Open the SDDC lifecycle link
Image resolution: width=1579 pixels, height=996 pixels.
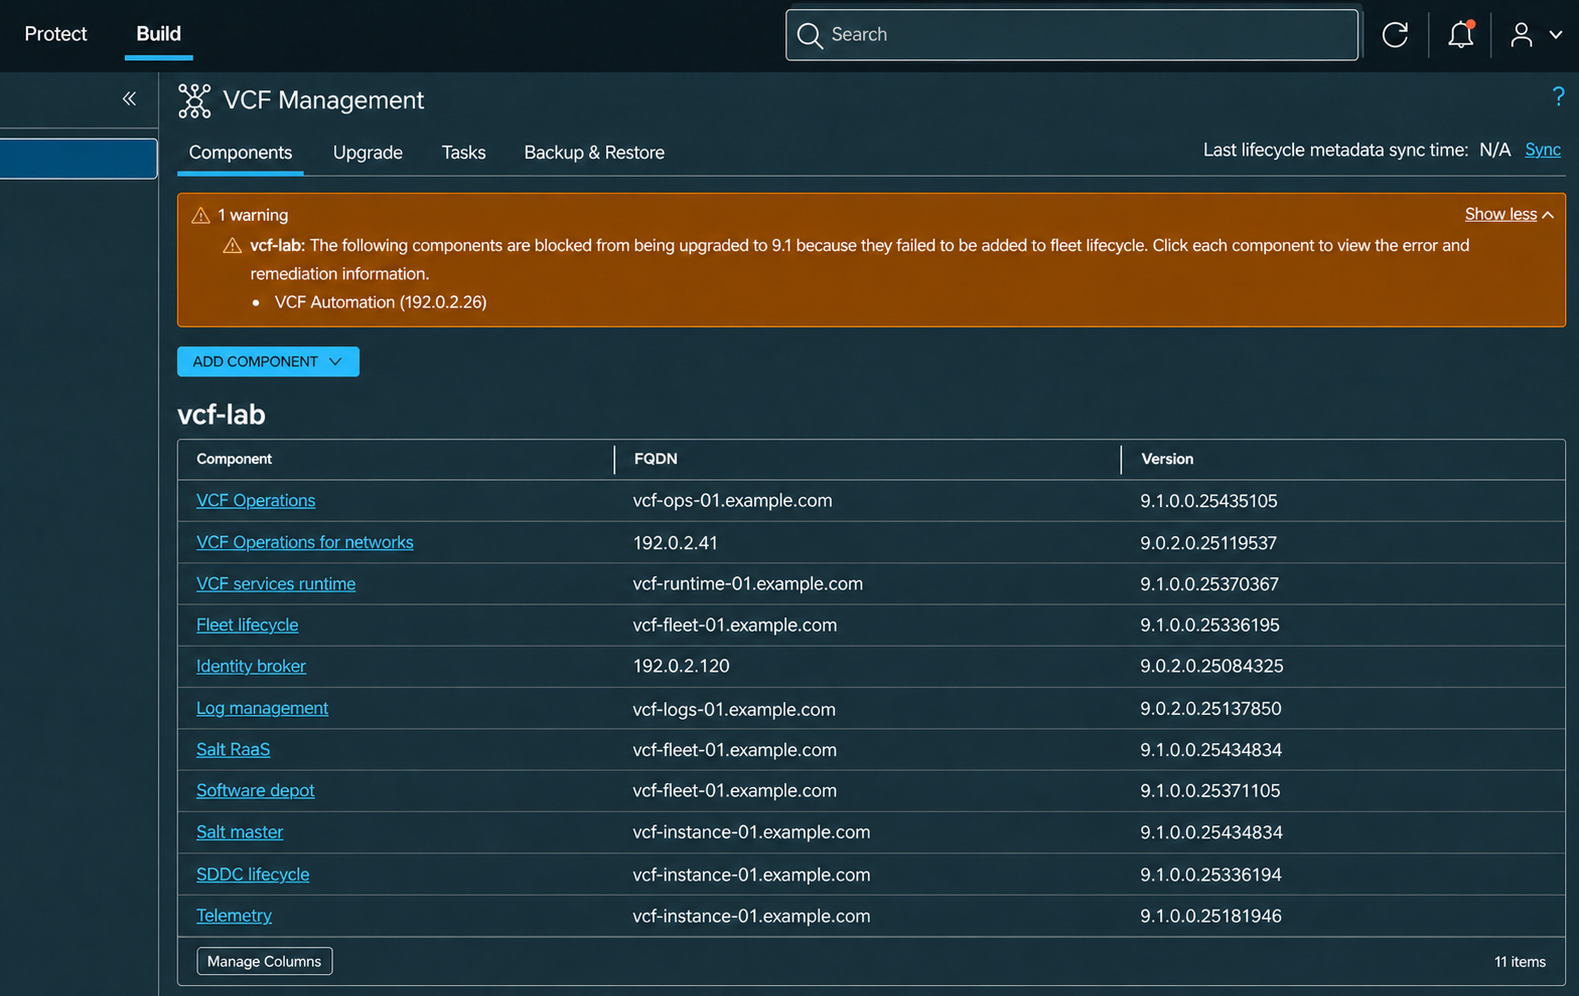pyautogui.click(x=253, y=874)
